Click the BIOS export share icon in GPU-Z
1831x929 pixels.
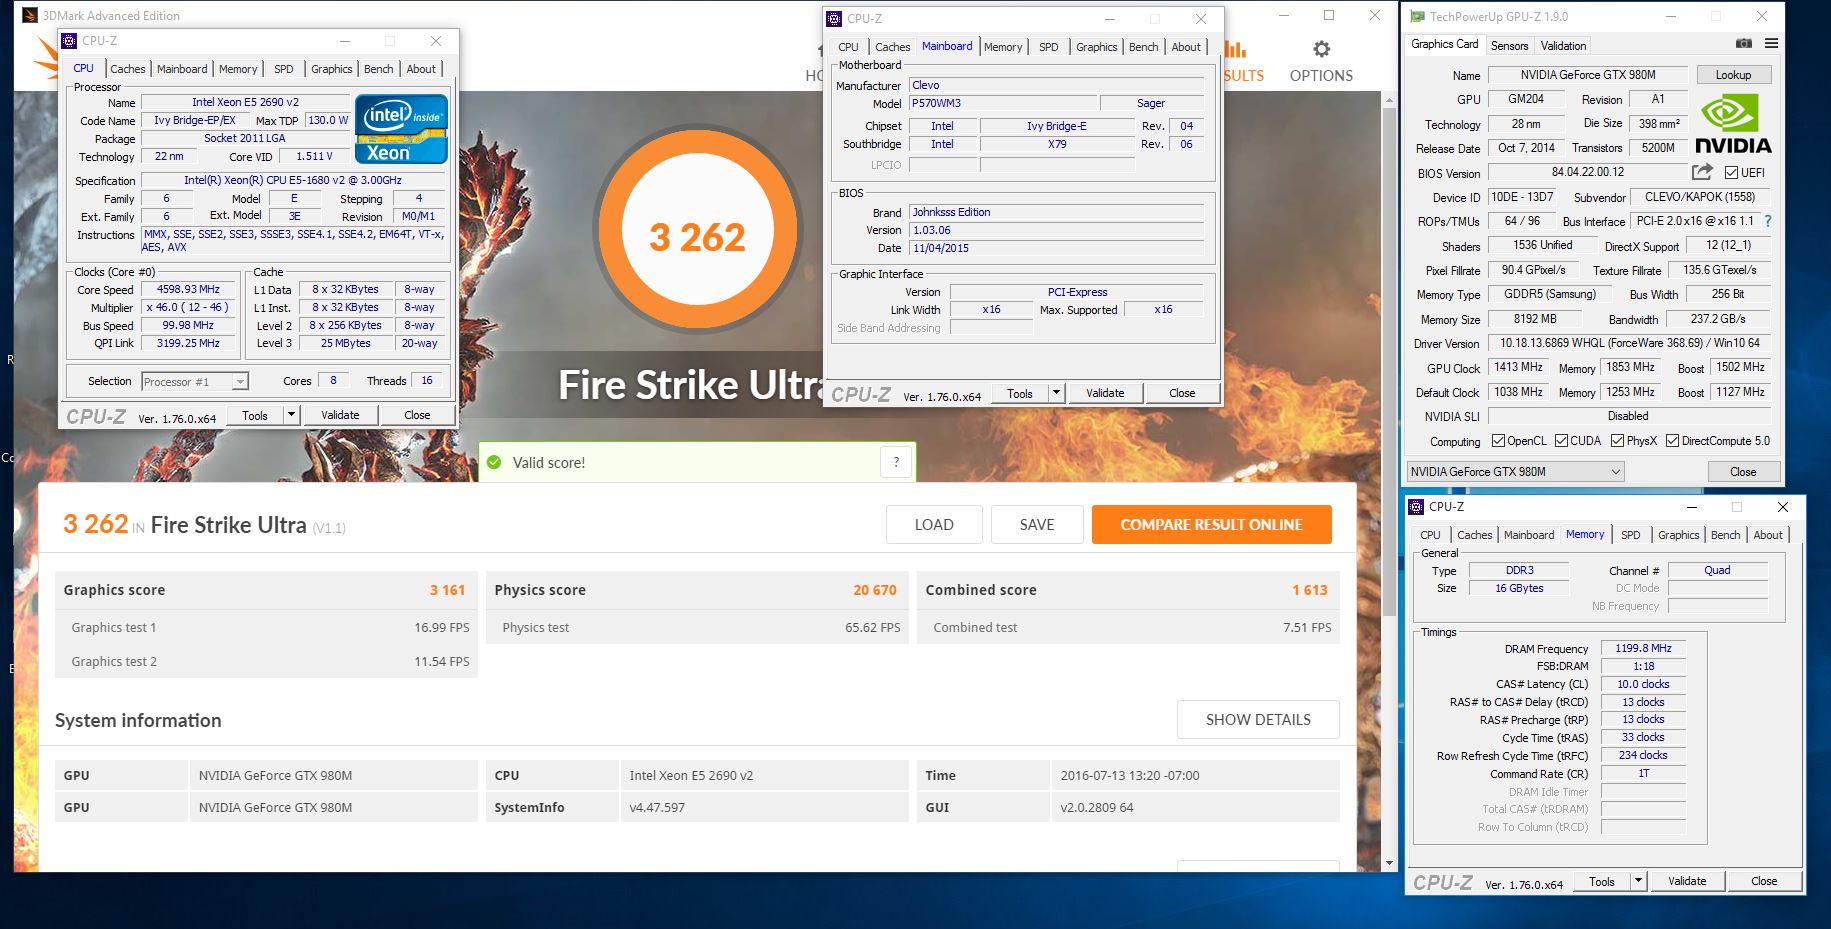[1702, 172]
